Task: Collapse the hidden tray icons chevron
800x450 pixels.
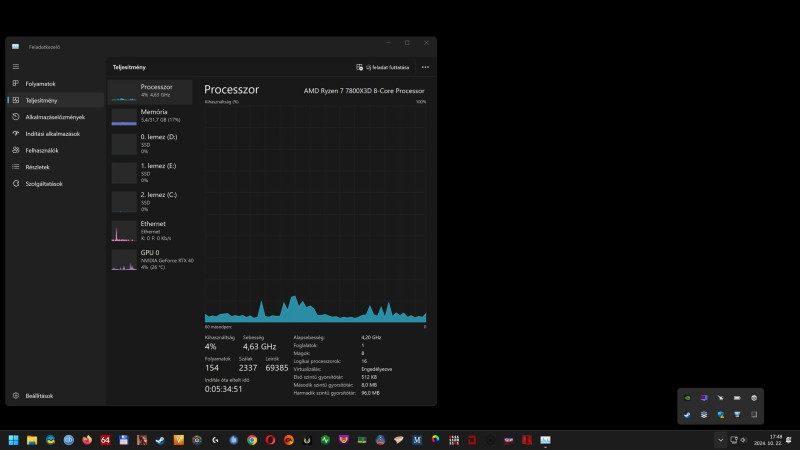Action: [720, 440]
